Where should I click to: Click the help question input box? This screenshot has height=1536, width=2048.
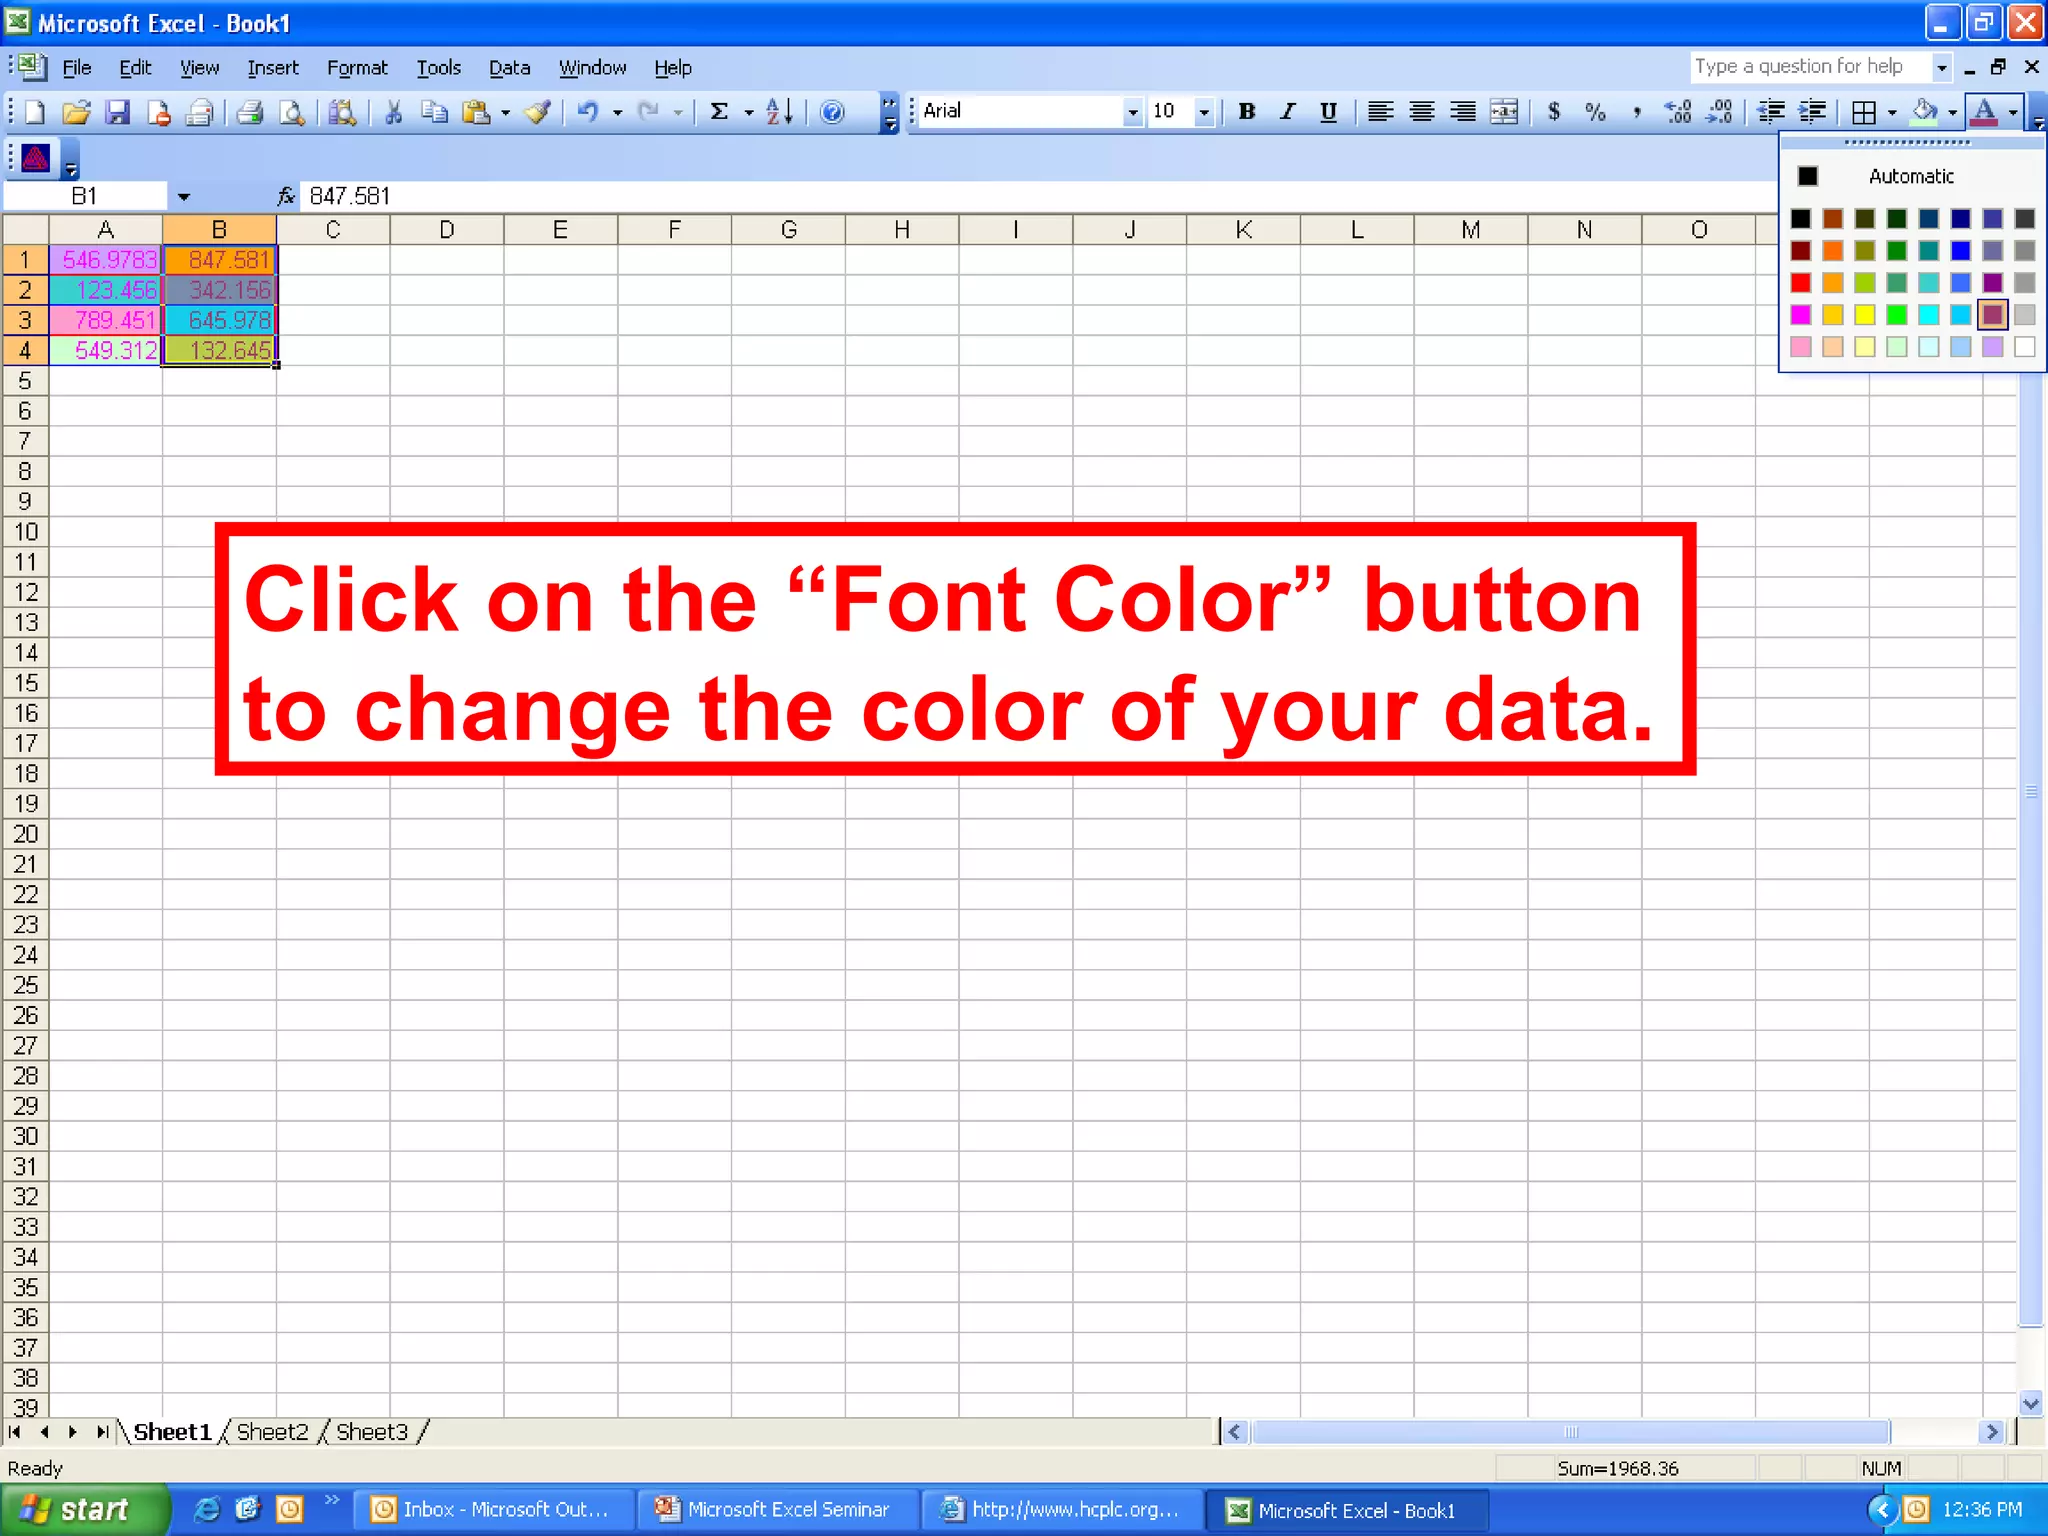coord(1810,66)
